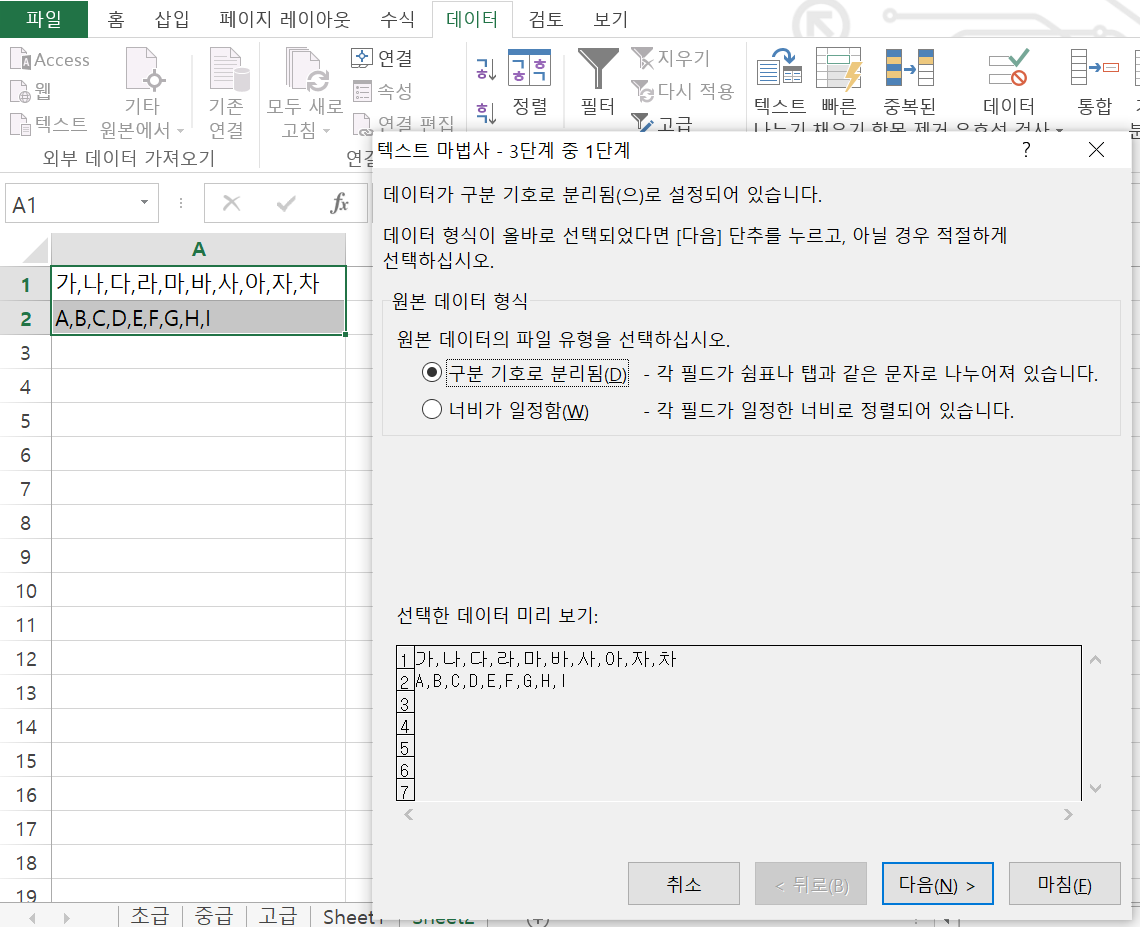Select cell A2 with A,B,C letters
Viewport: 1140px width, 927px height.
[x=198, y=318]
